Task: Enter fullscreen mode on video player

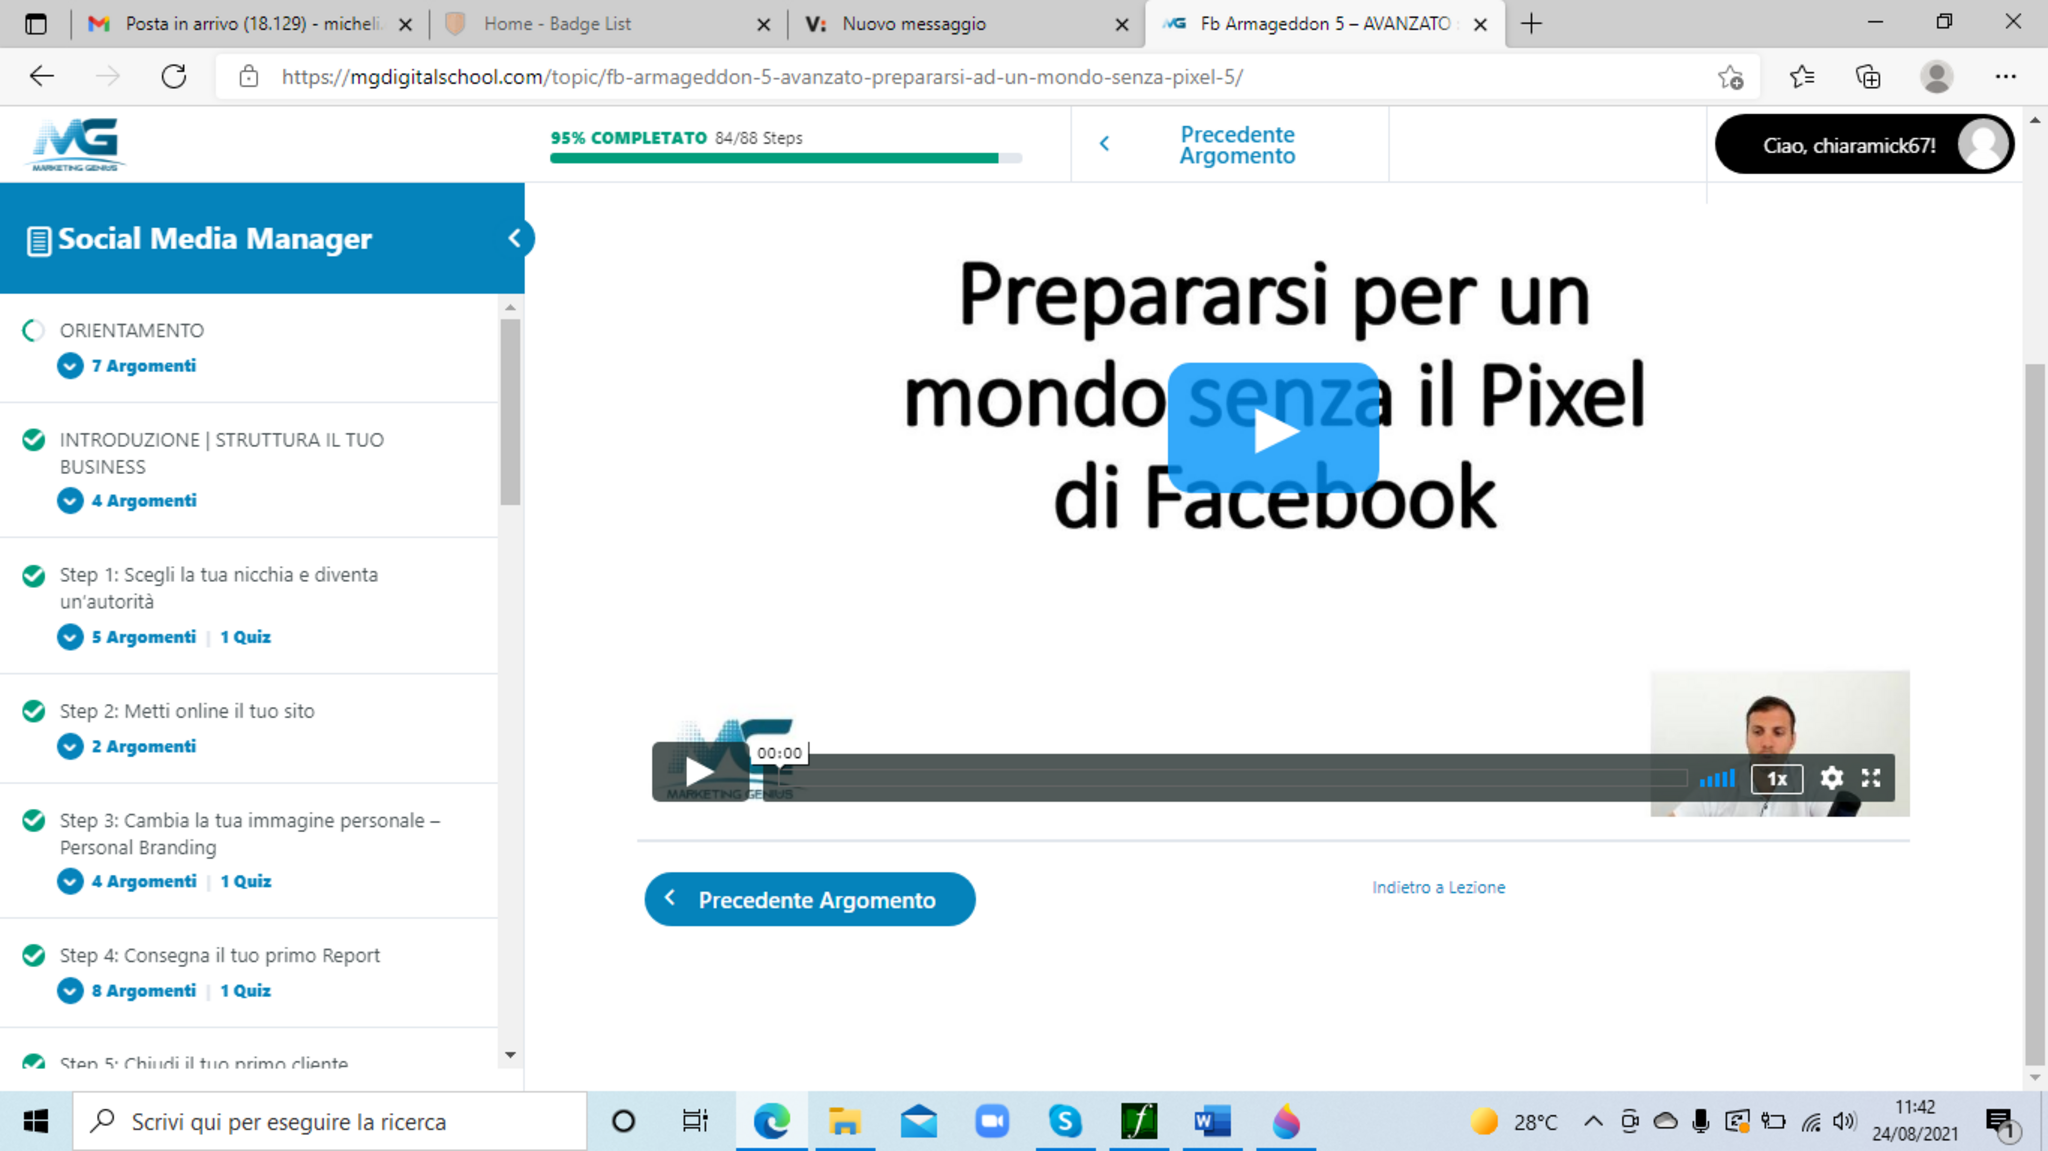Action: coord(1871,778)
